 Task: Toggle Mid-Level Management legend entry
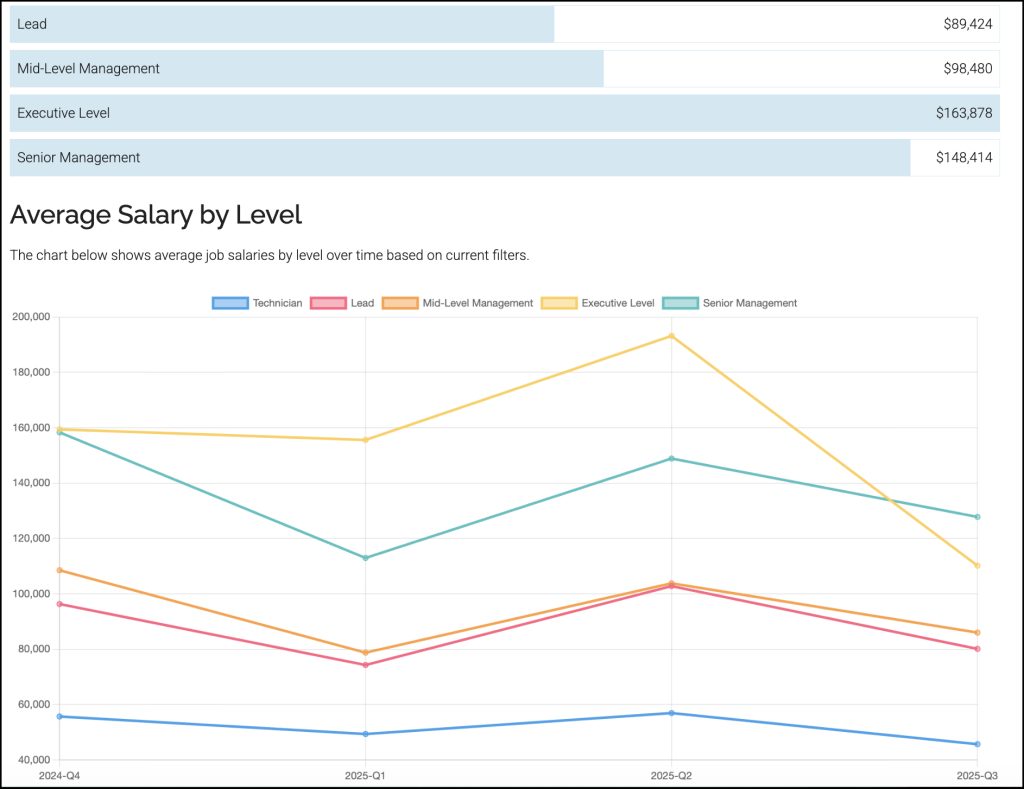462,303
